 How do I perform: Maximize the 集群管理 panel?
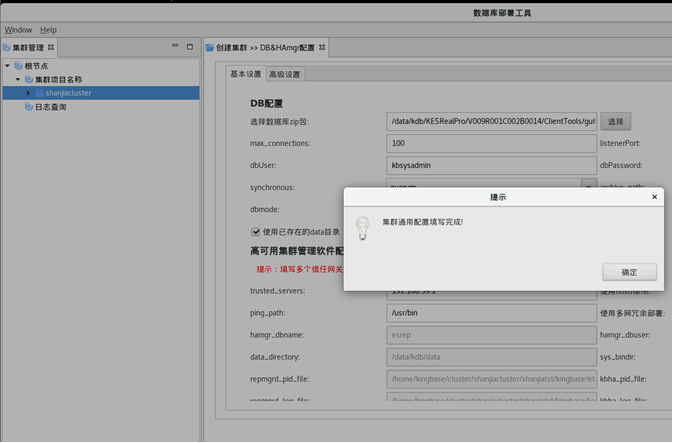190,47
